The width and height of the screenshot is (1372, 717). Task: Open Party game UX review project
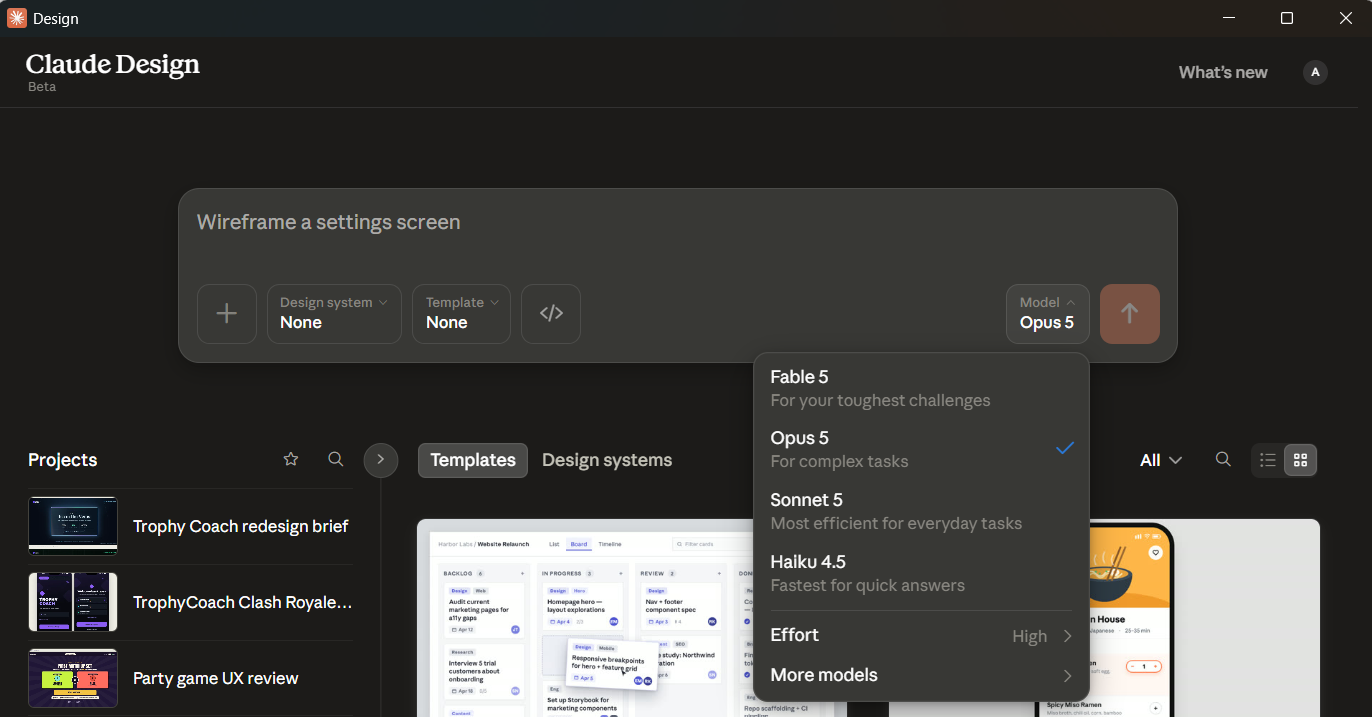pyautogui.click(x=216, y=678)
